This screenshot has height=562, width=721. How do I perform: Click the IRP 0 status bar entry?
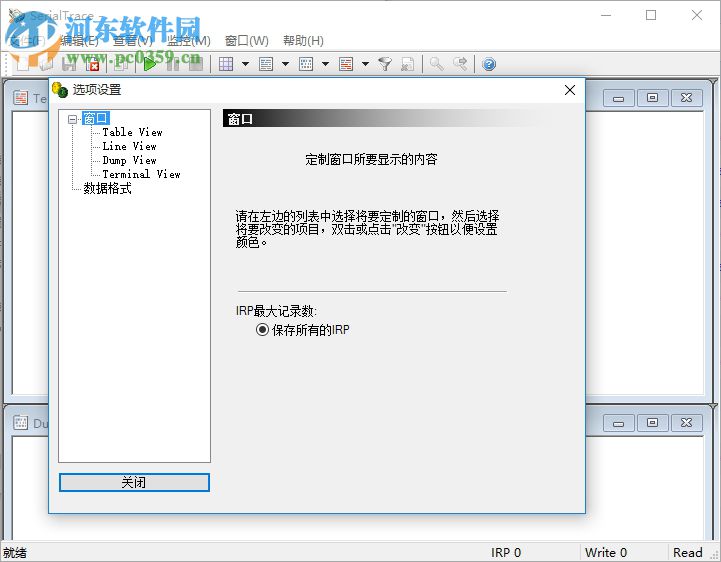point(506,552)
